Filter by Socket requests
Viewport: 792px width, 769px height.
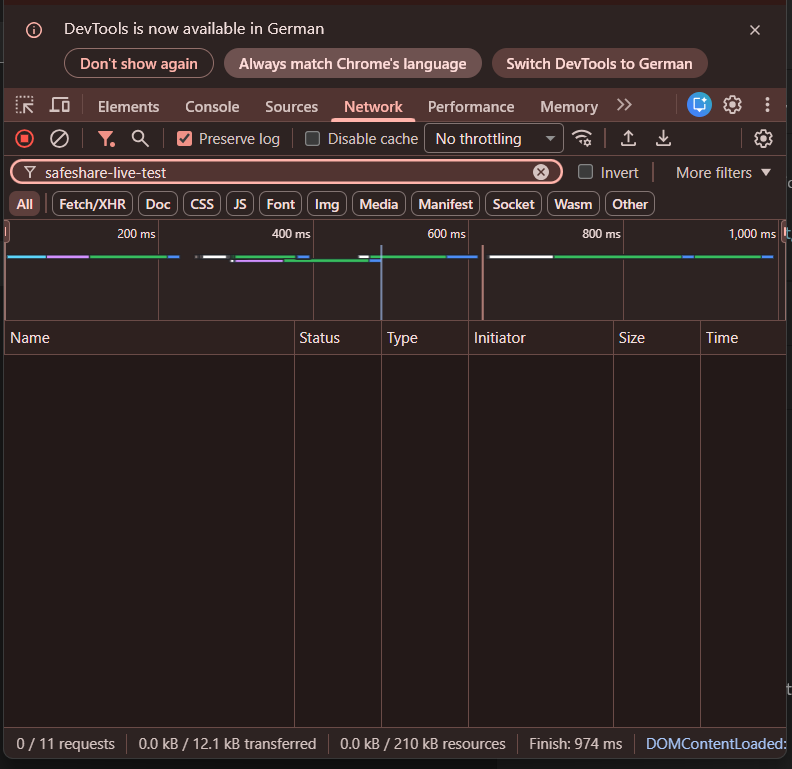pos(513,204)
